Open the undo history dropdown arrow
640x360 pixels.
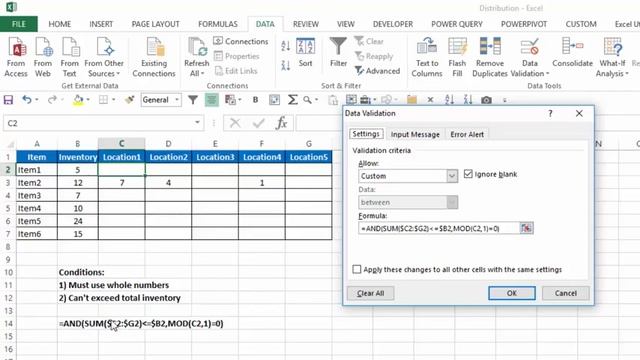(37, 100)
